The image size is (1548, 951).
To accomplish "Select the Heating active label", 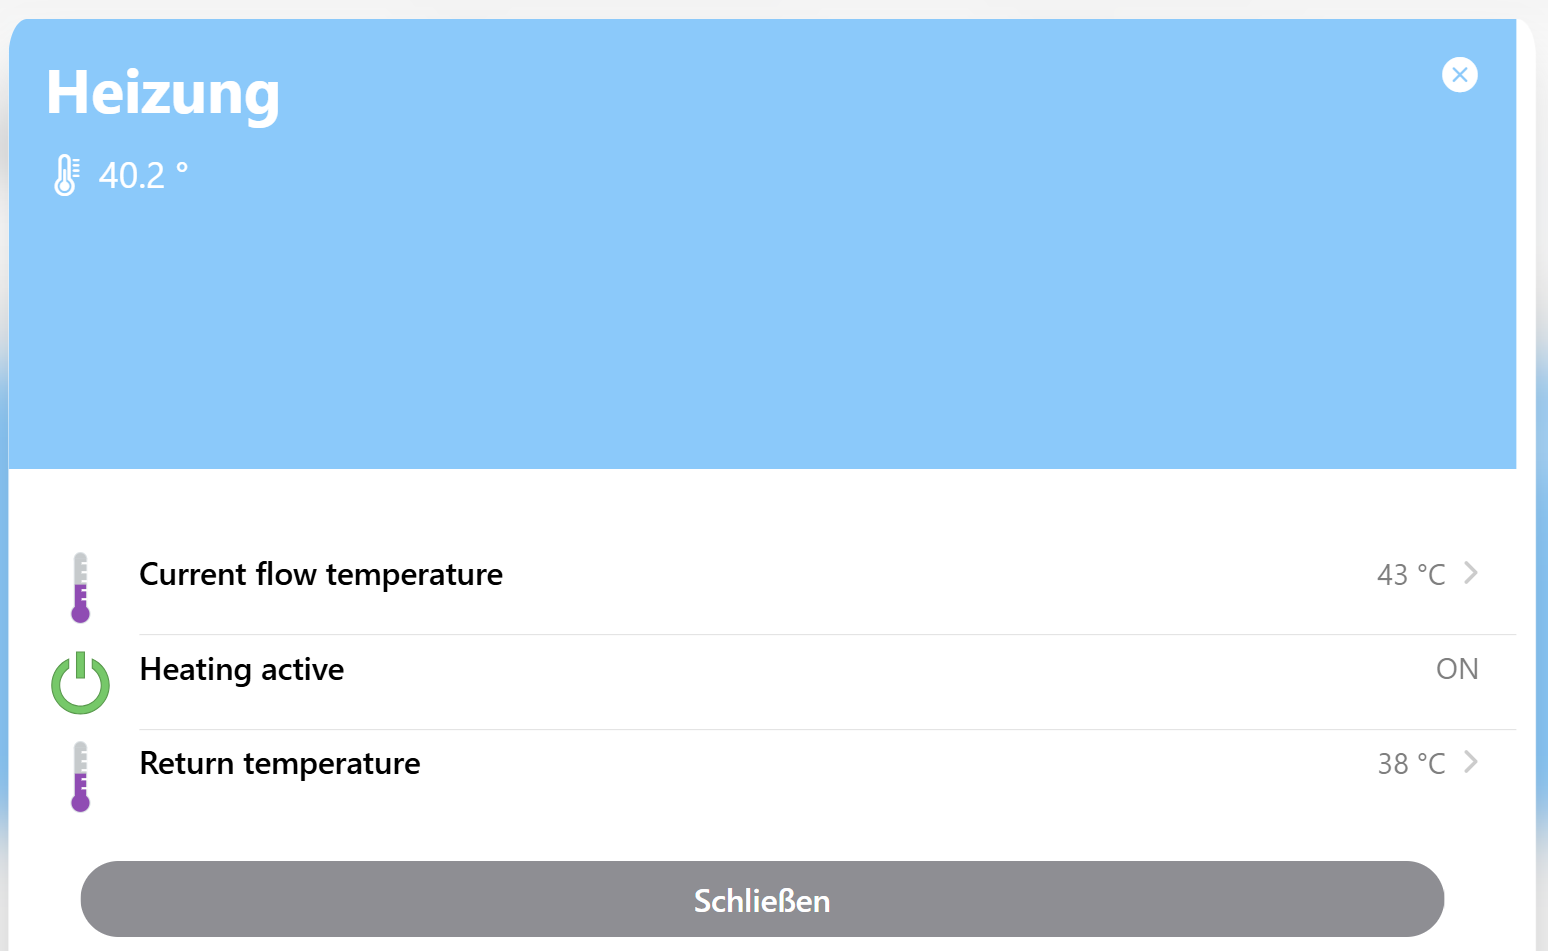I will coord(242,669).
